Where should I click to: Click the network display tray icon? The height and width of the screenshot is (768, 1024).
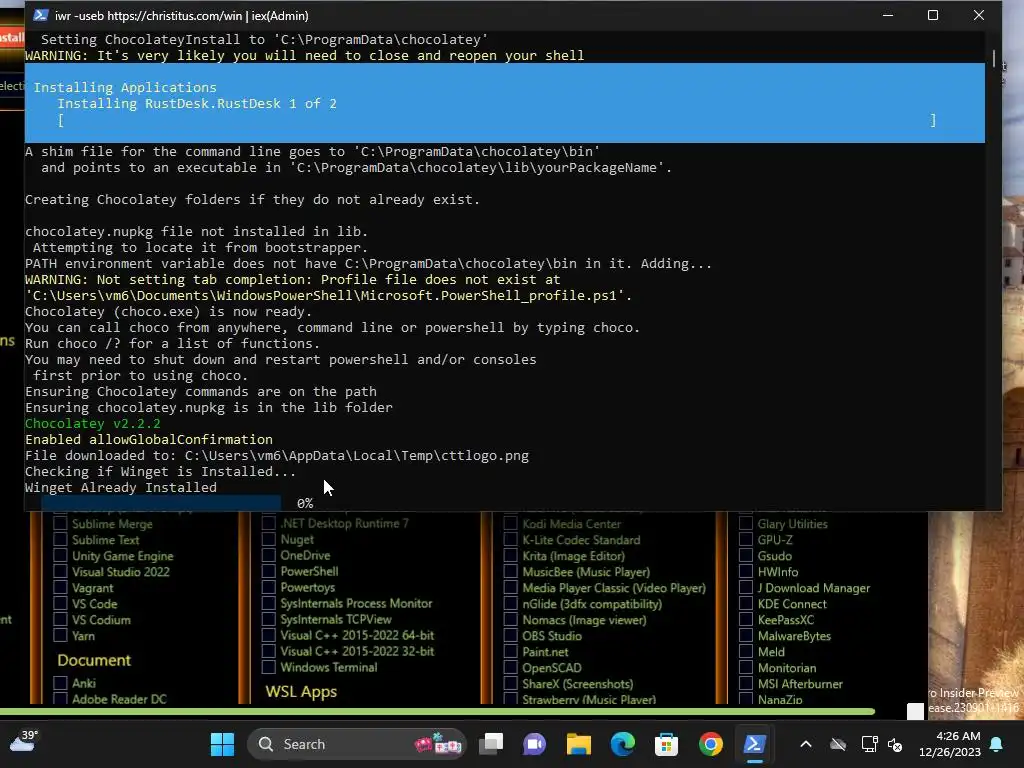tap(869, 744)
